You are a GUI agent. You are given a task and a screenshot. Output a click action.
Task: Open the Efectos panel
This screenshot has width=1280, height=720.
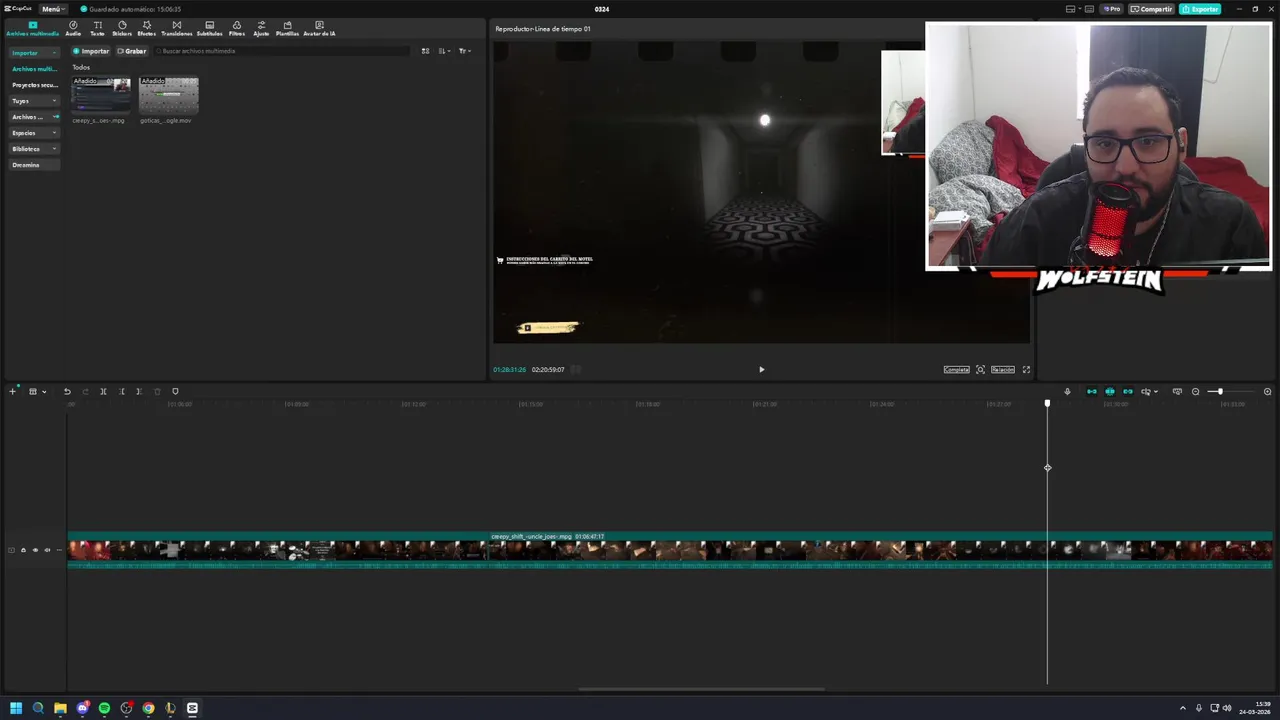(147, 29)
